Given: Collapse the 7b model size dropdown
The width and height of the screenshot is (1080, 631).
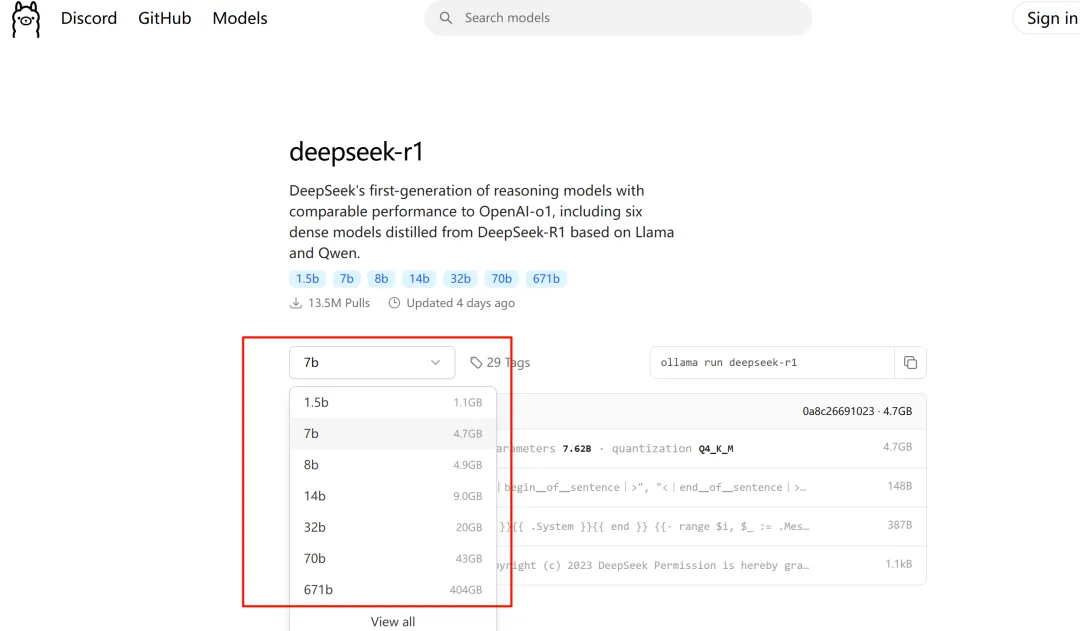Looking at the screenshot, I should (x=372, y=362).
